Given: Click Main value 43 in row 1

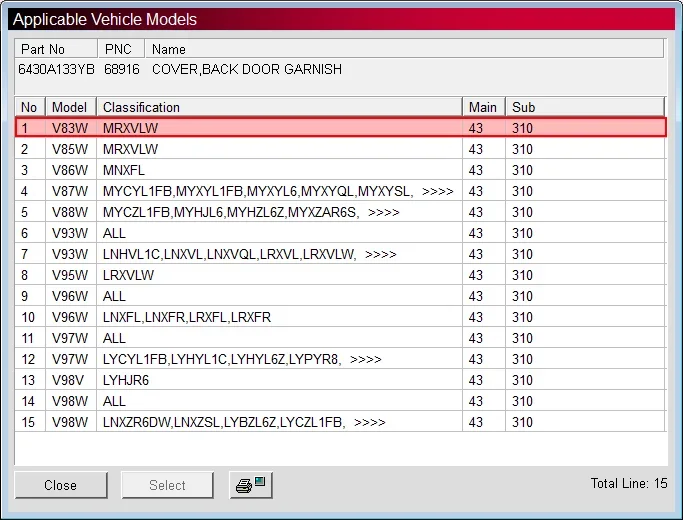Looking at the screenshot, I should point(476,128).
